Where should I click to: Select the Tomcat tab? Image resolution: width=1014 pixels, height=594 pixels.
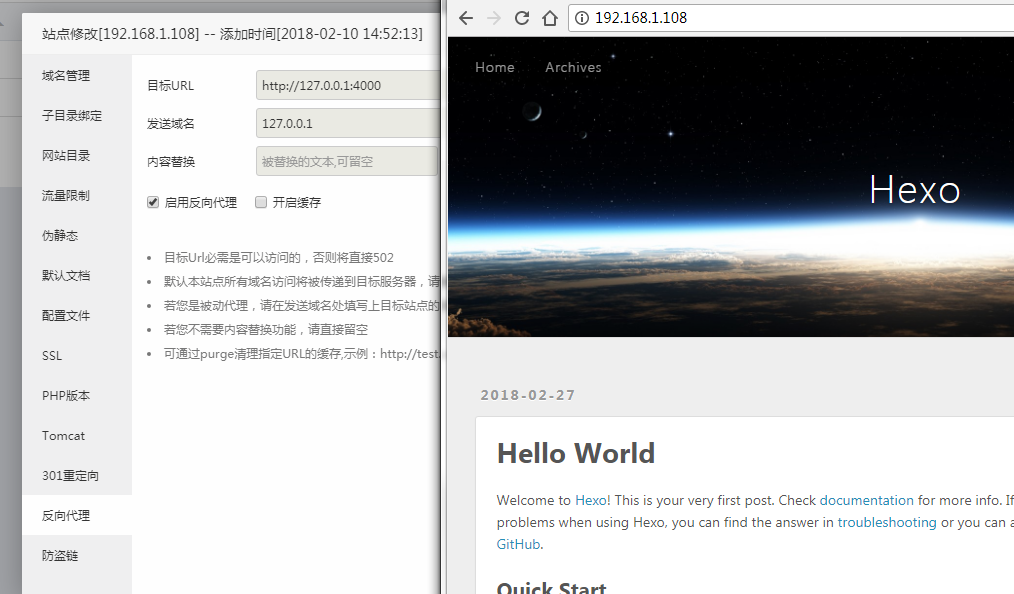(x=76, y=436)
